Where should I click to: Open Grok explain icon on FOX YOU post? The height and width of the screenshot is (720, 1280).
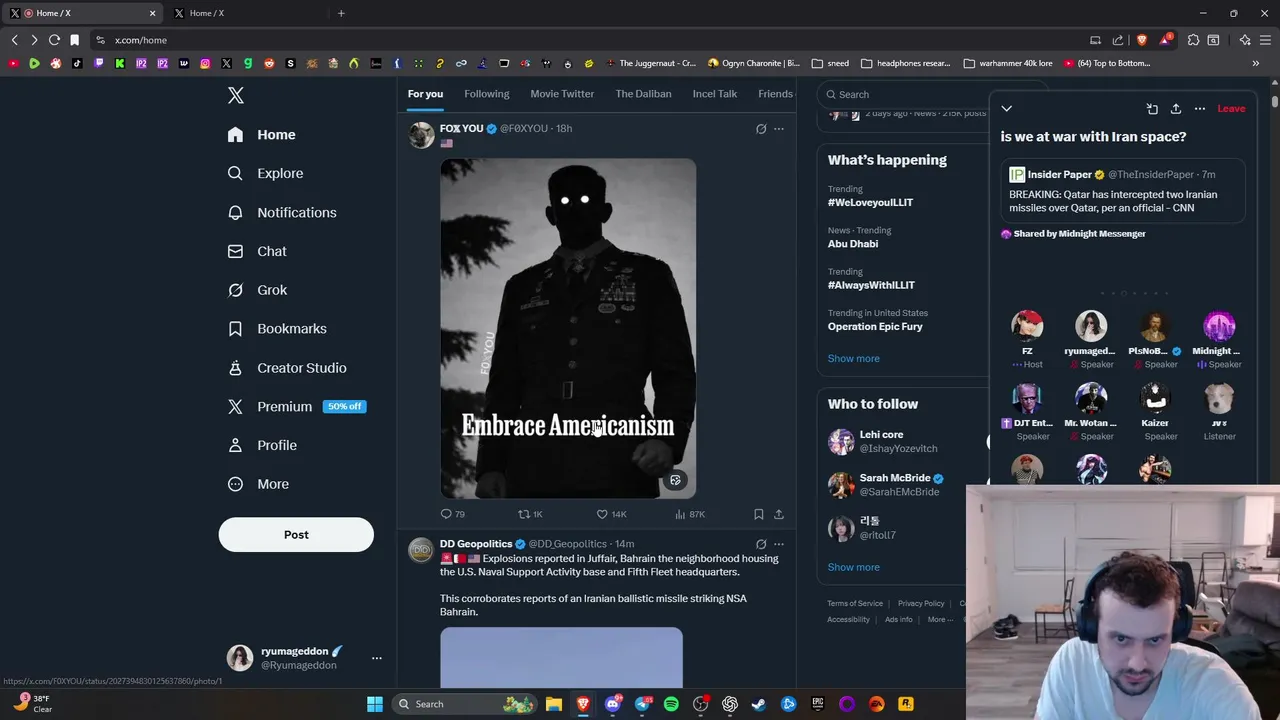[761, 129]
